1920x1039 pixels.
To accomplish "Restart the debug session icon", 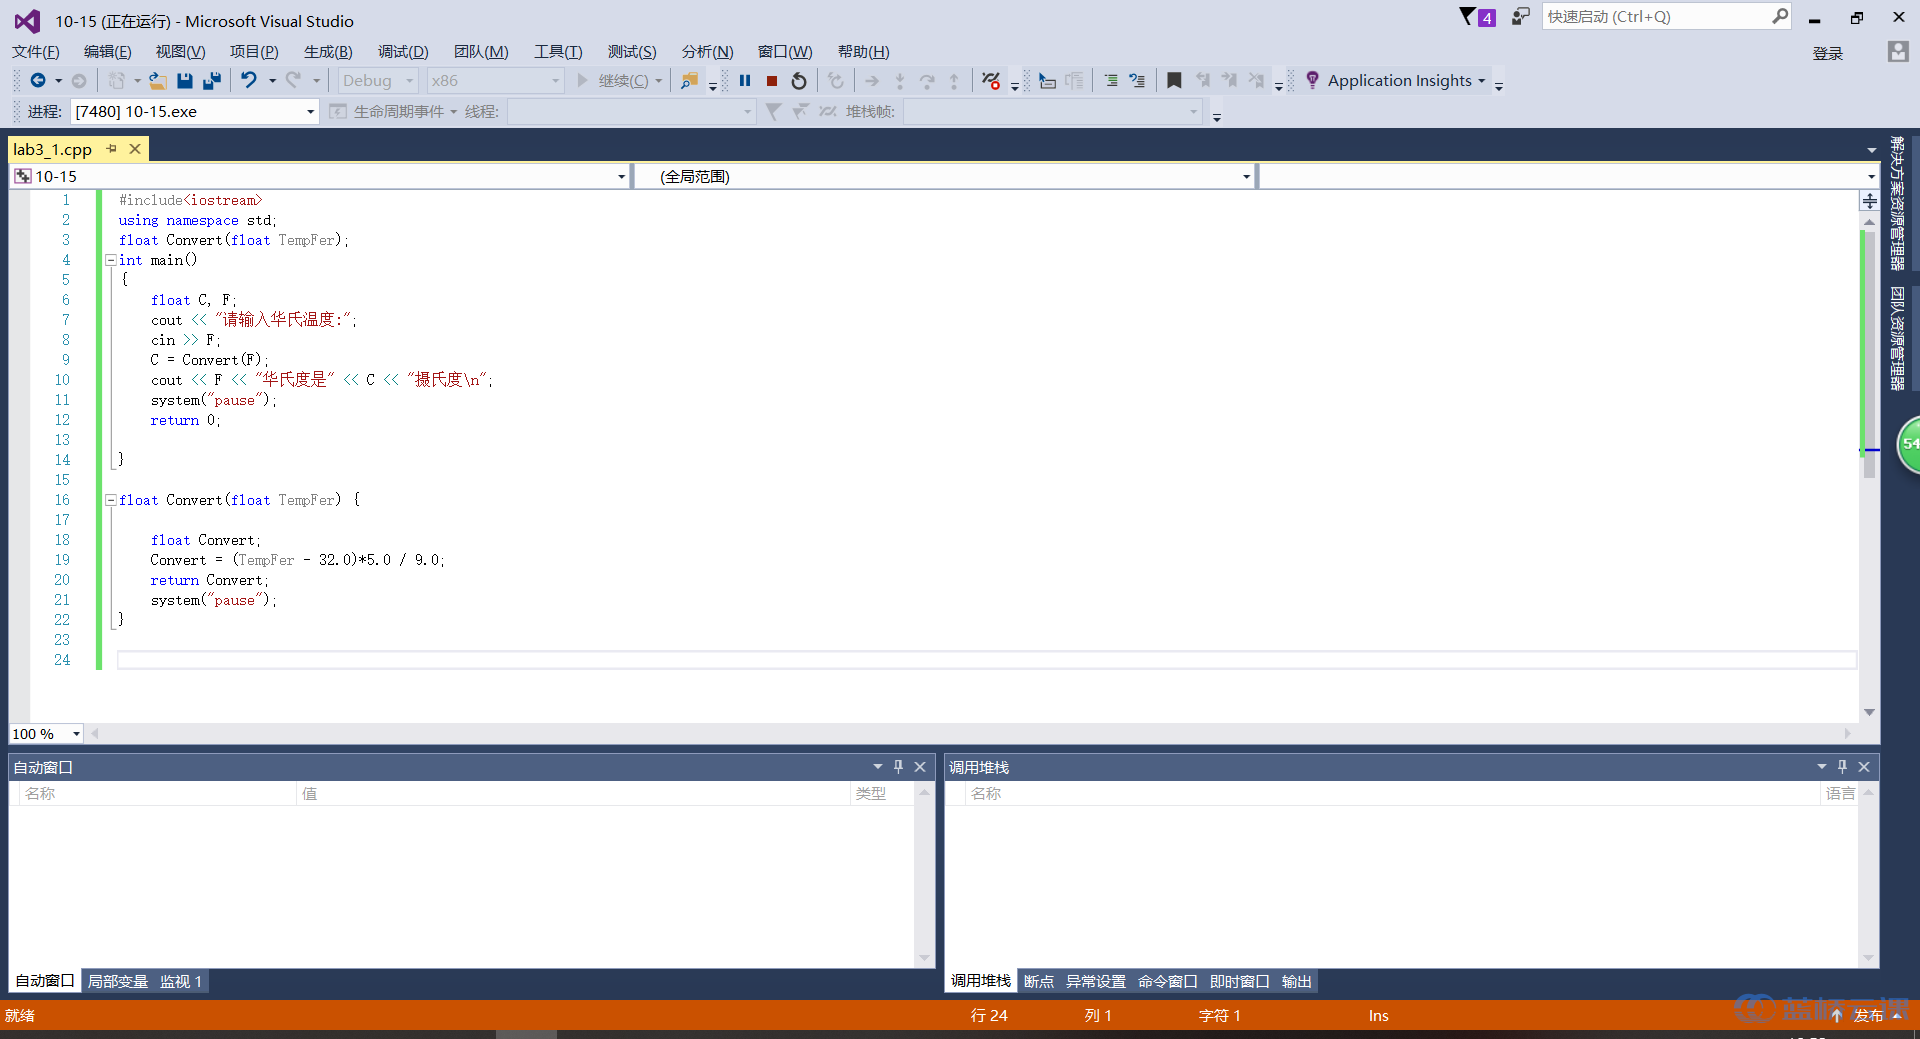I will click(799, 81).
